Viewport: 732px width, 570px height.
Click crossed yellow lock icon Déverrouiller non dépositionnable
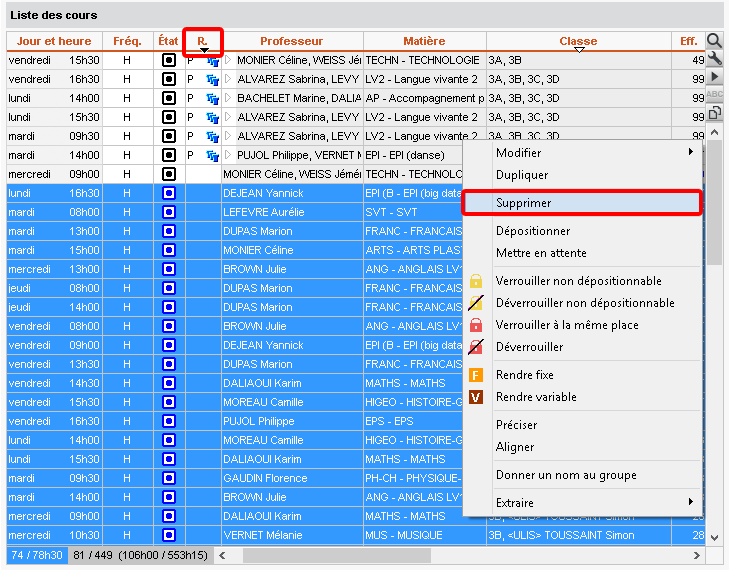click(476, 303)
